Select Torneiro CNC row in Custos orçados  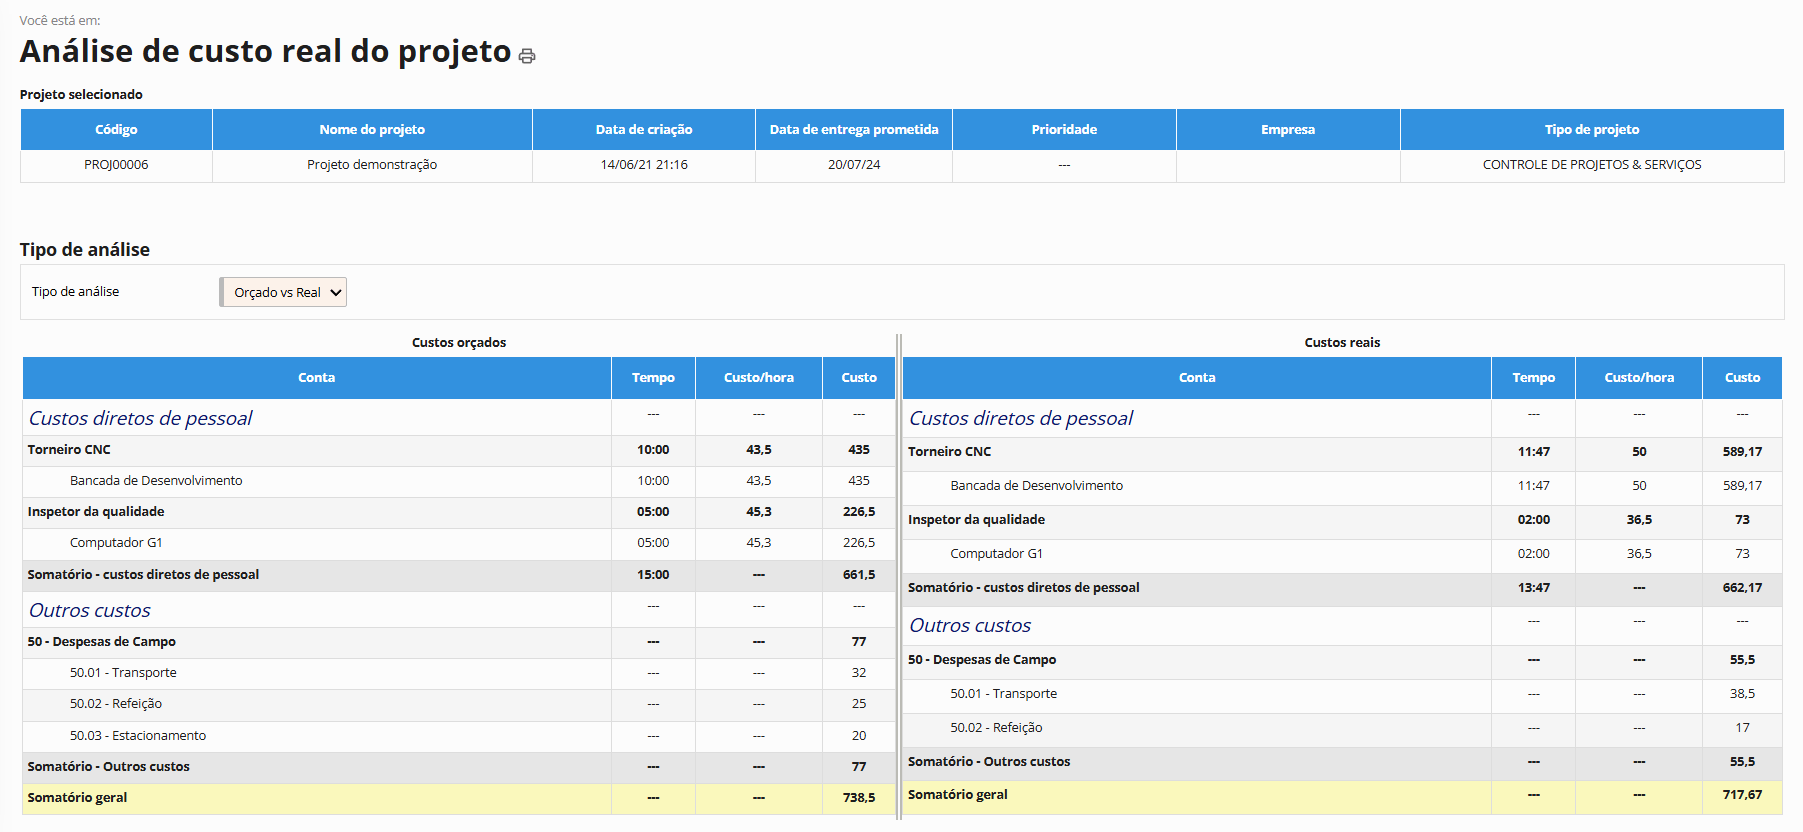[69, 450]
